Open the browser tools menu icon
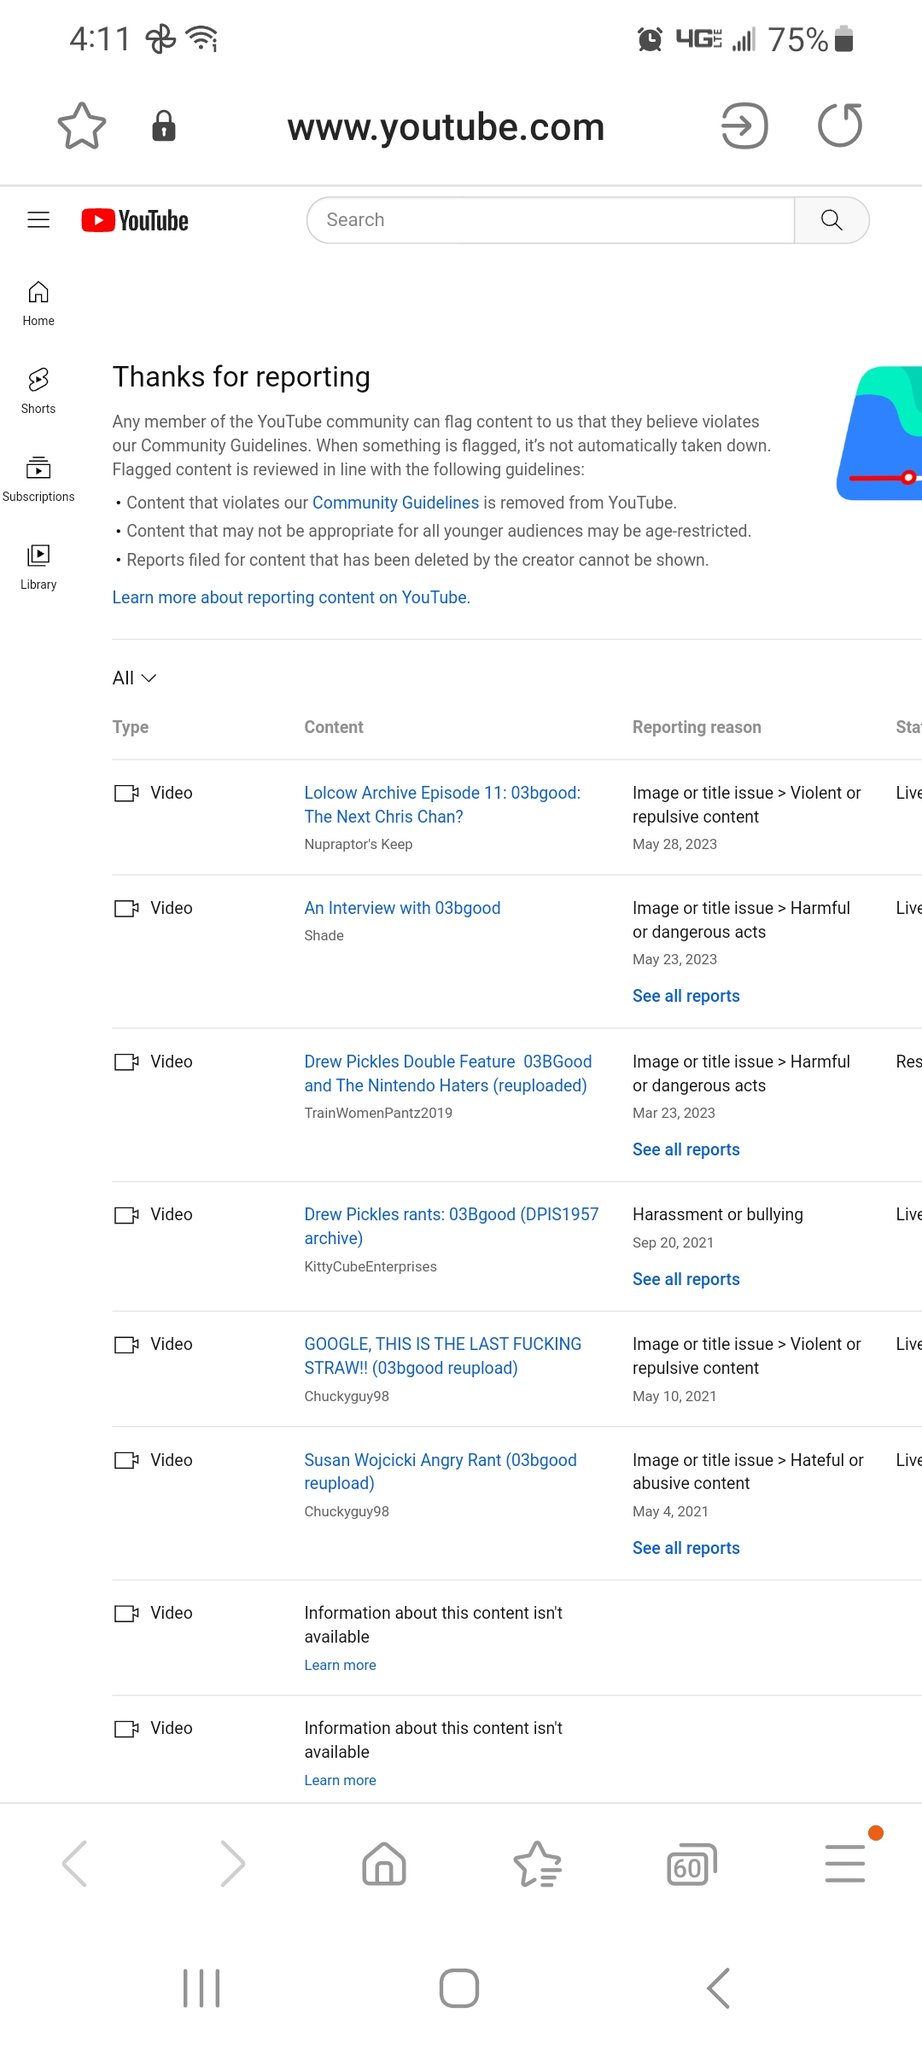 [845, 1864]
